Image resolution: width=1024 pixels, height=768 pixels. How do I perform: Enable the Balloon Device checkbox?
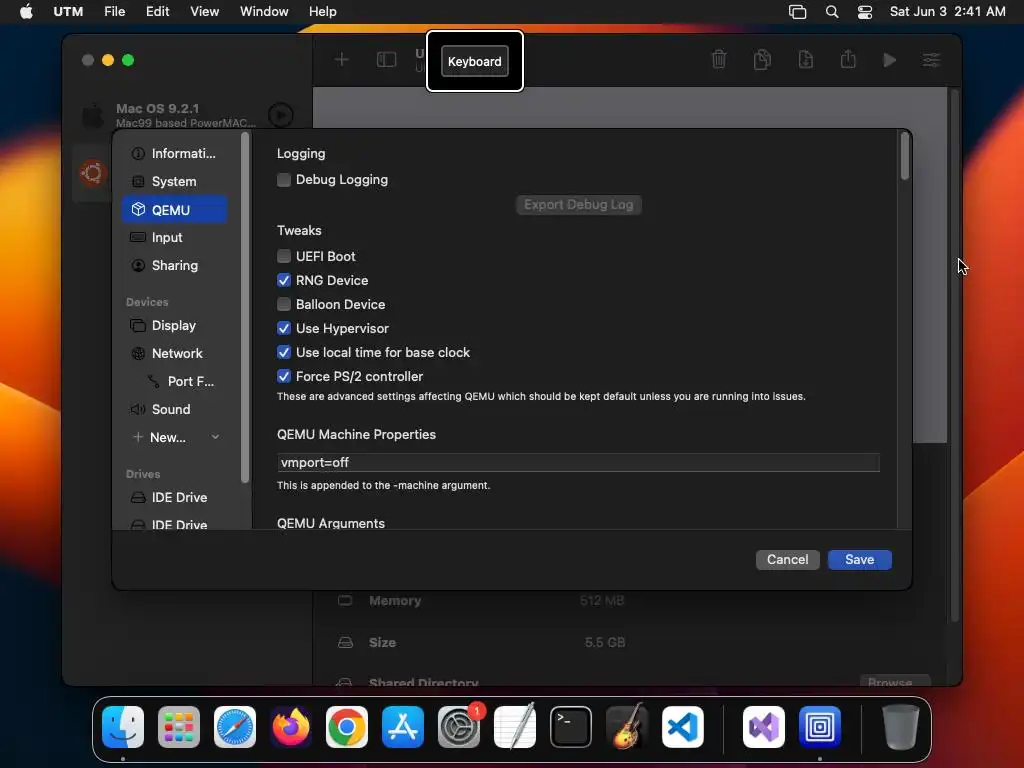click(x=283, y=304)
